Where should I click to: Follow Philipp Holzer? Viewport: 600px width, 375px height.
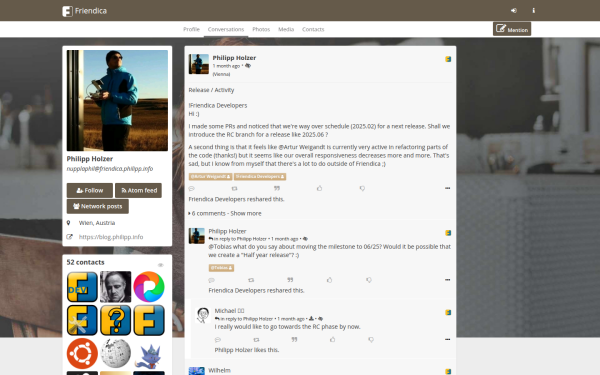[90, 190]
